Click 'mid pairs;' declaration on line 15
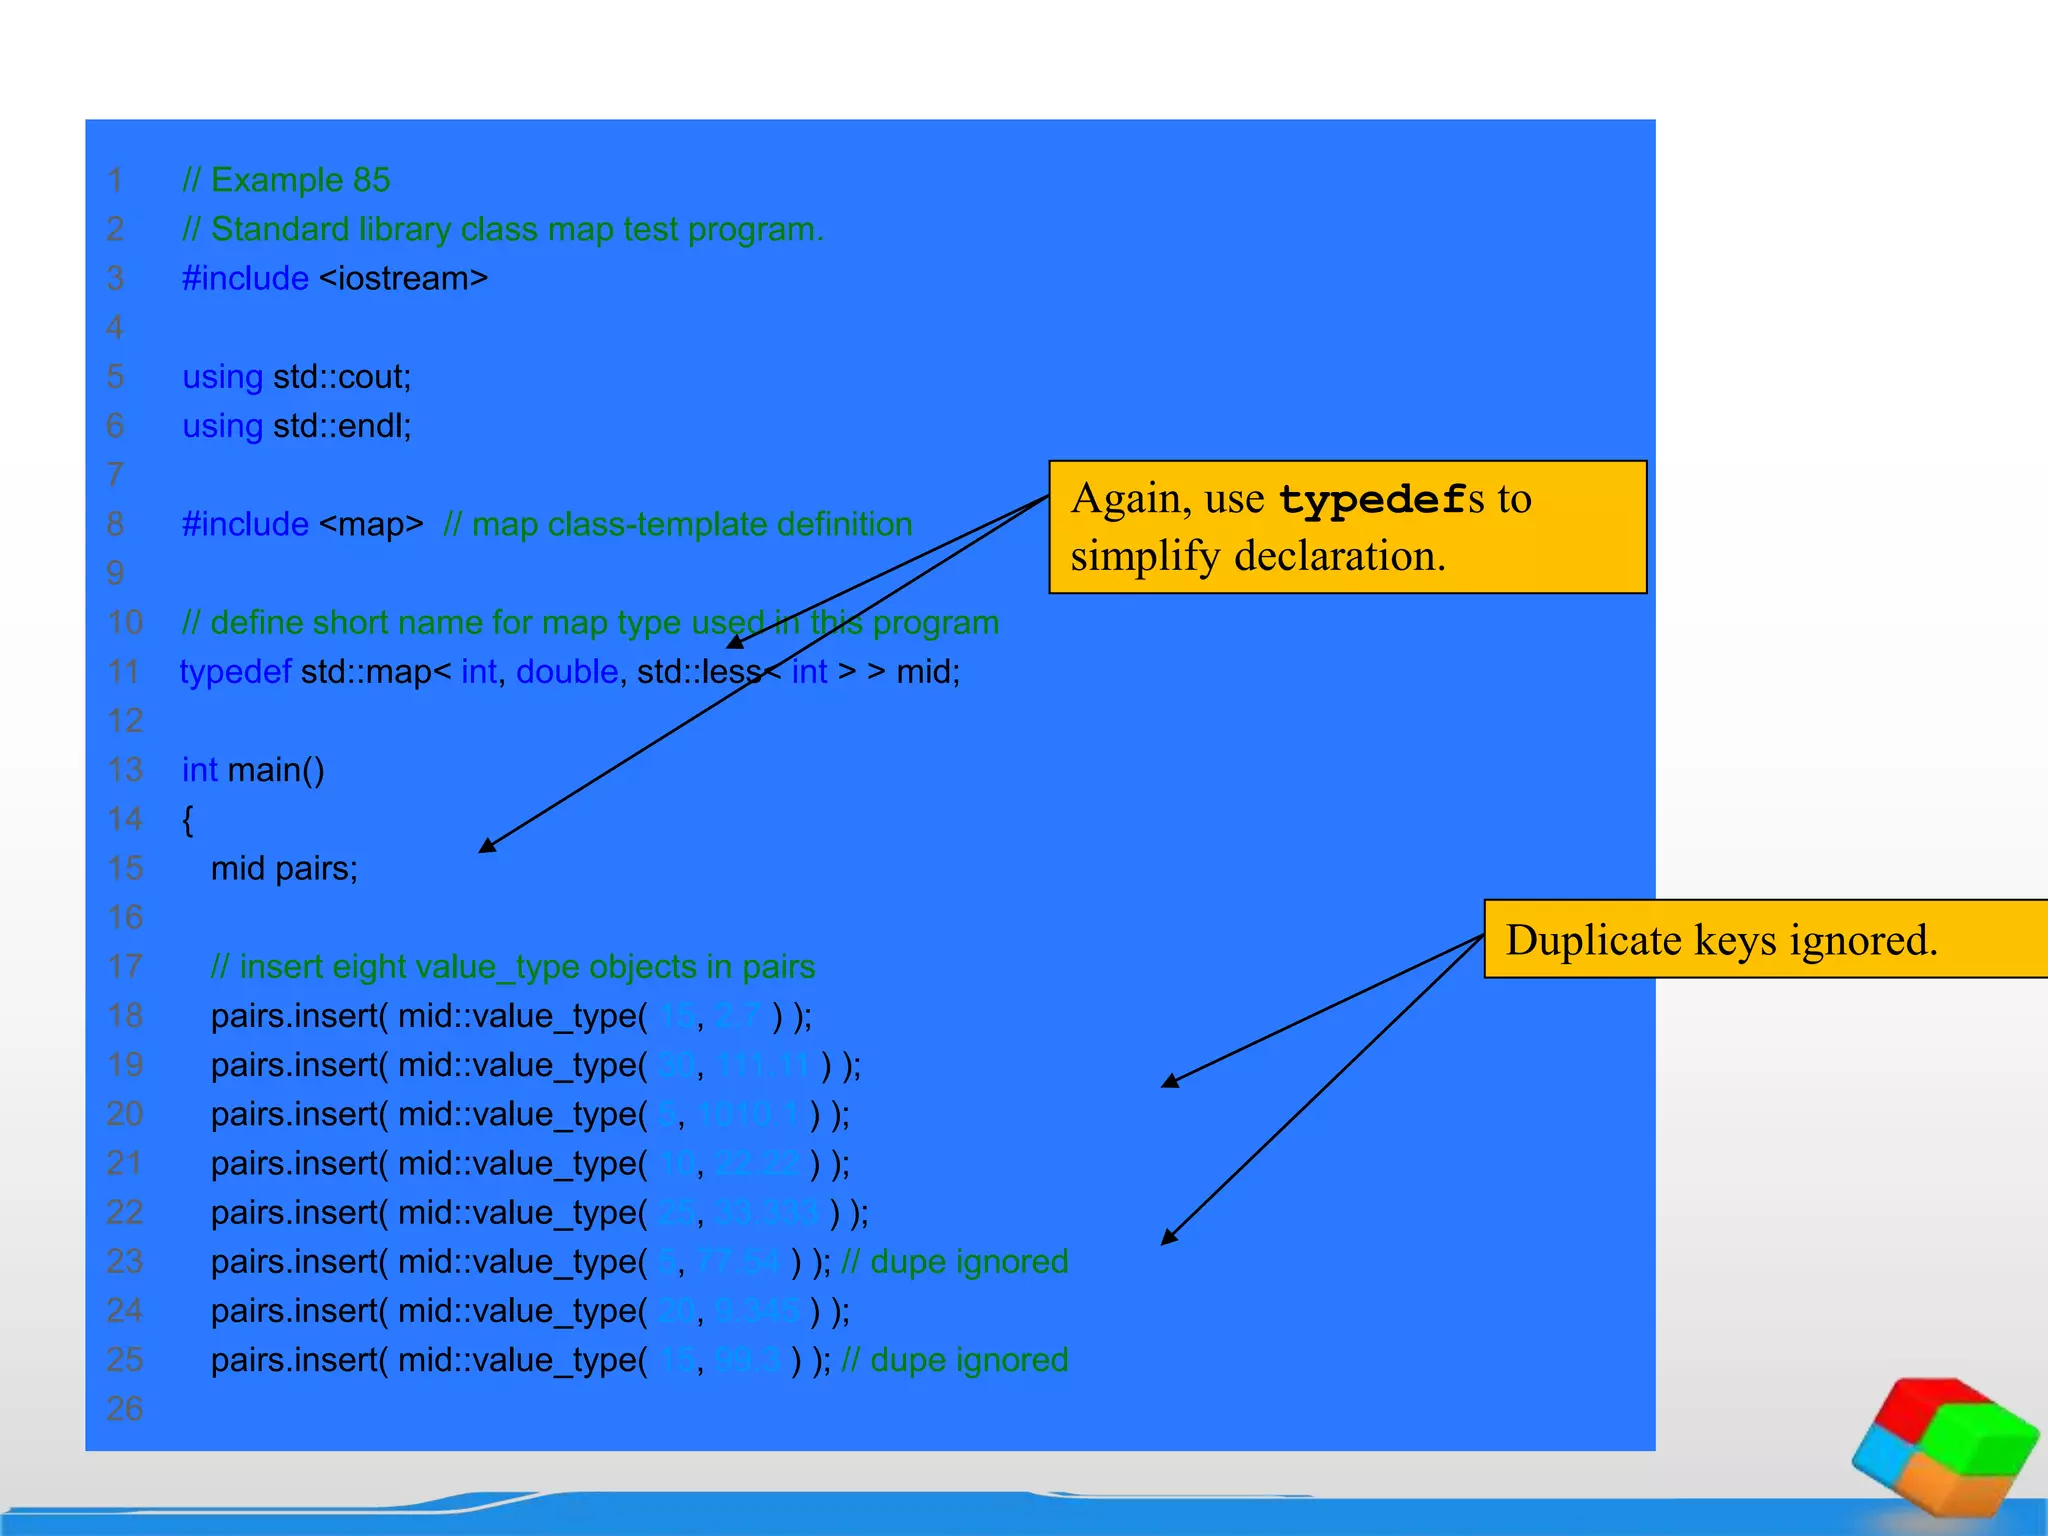 click(284, 868)
